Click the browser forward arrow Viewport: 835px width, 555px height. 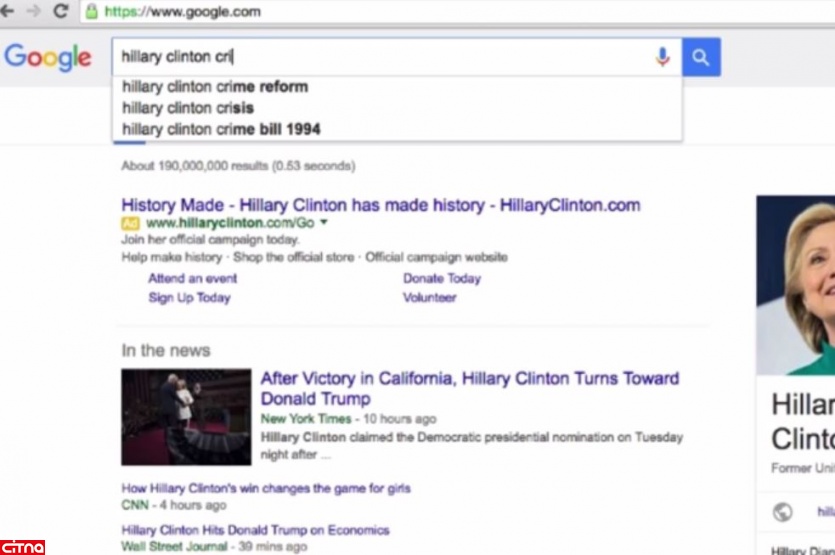tap(33, 11)
